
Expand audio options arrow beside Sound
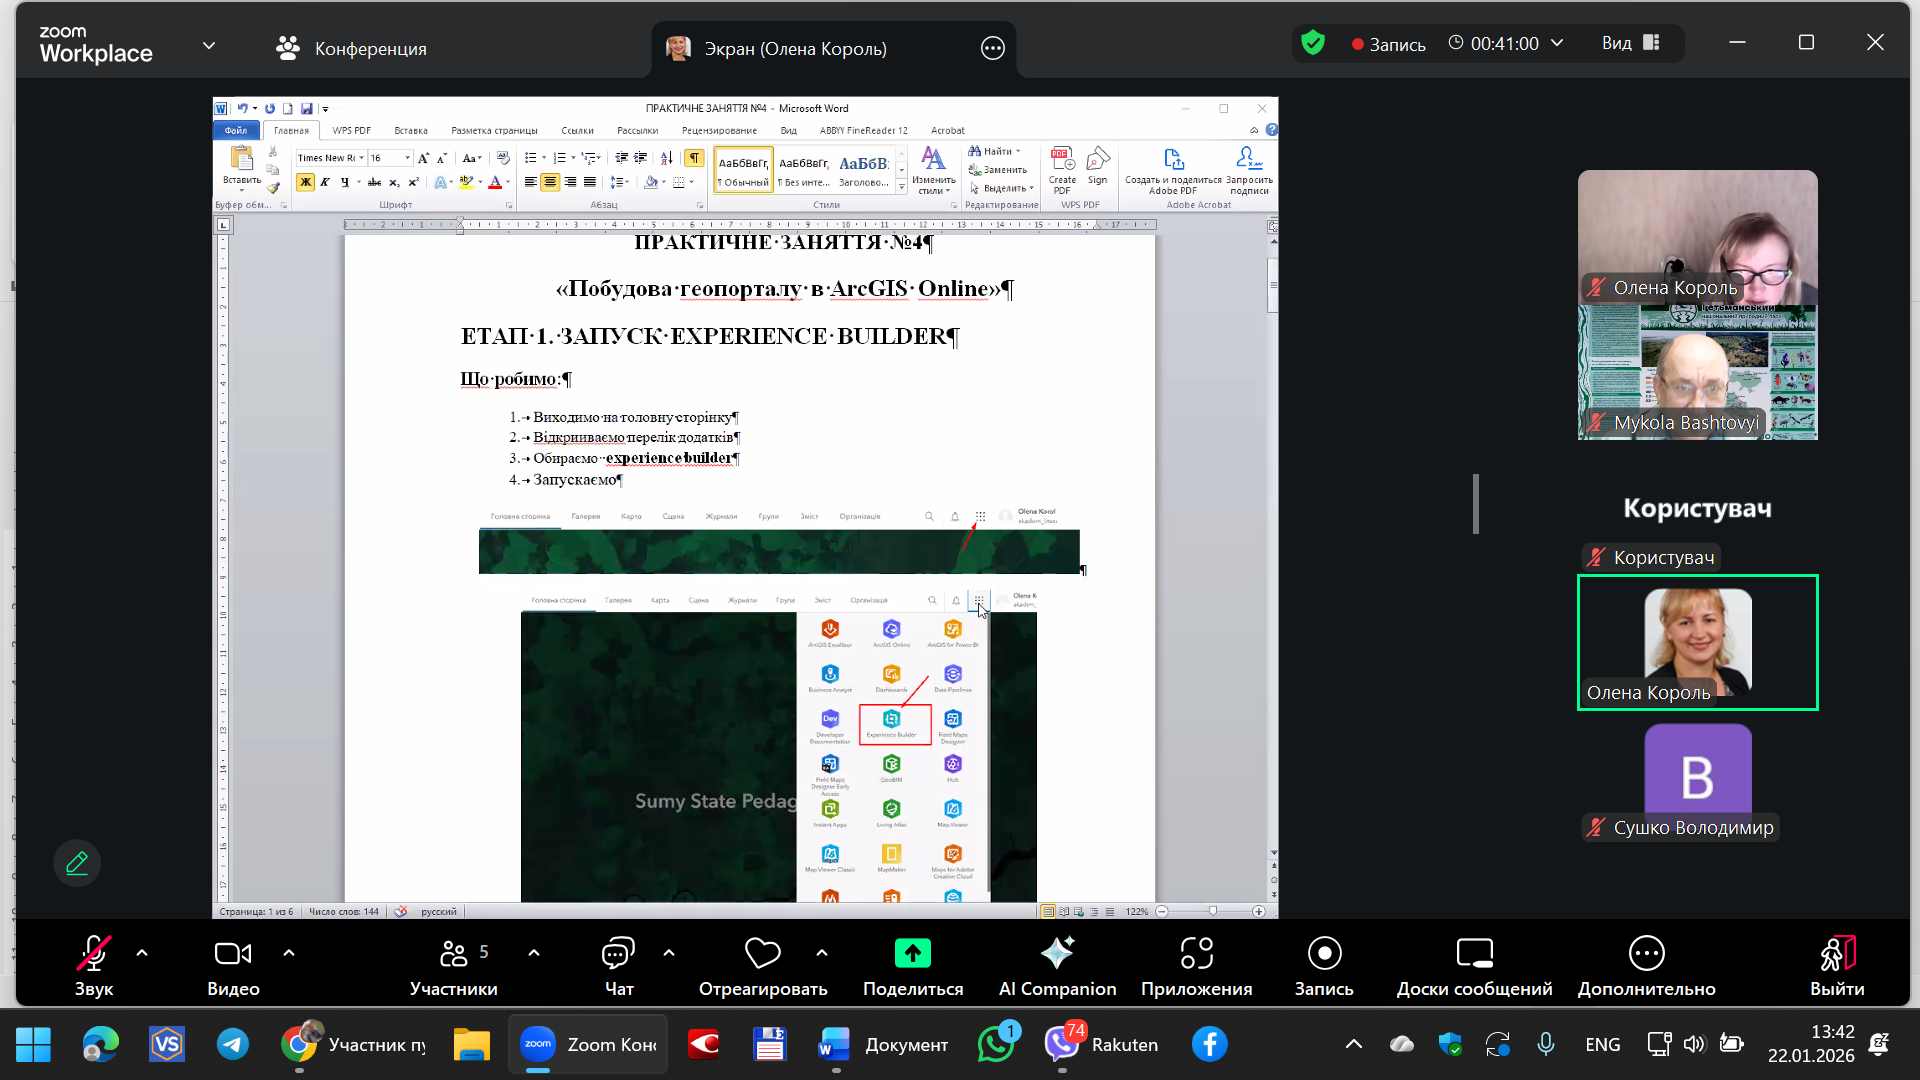142,953
